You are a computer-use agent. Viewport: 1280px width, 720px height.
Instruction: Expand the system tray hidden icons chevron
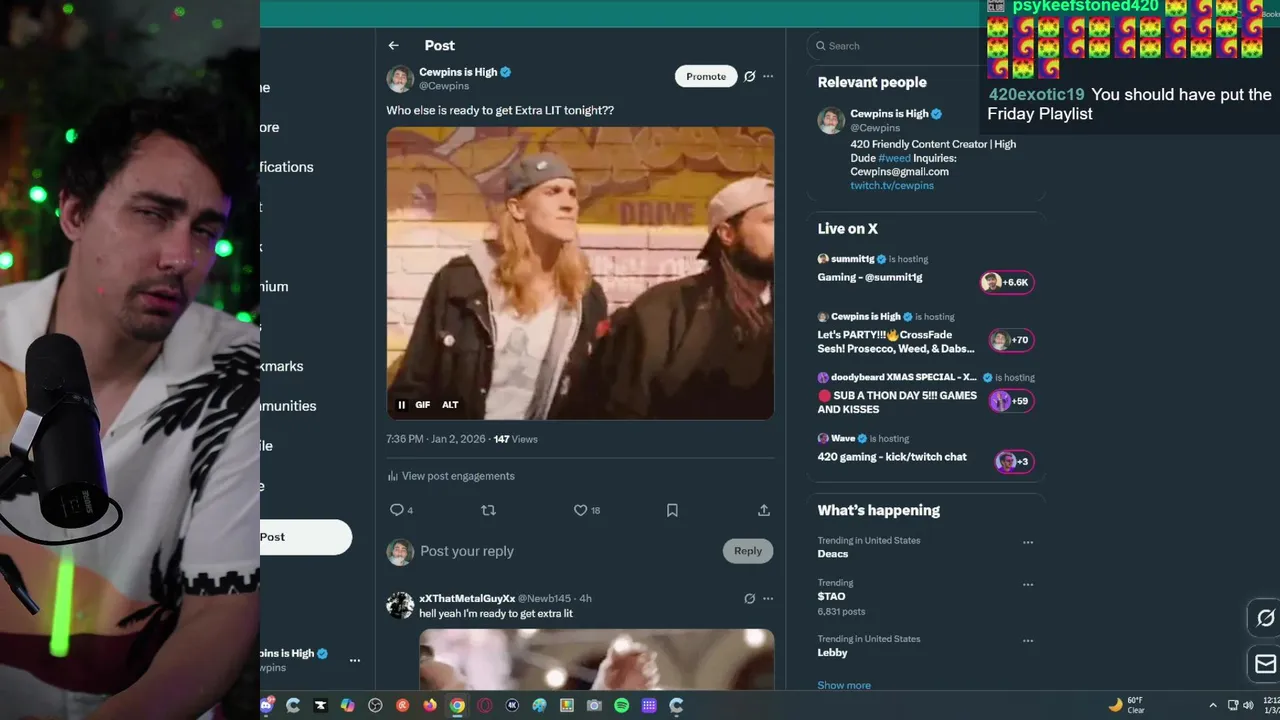1213,705
